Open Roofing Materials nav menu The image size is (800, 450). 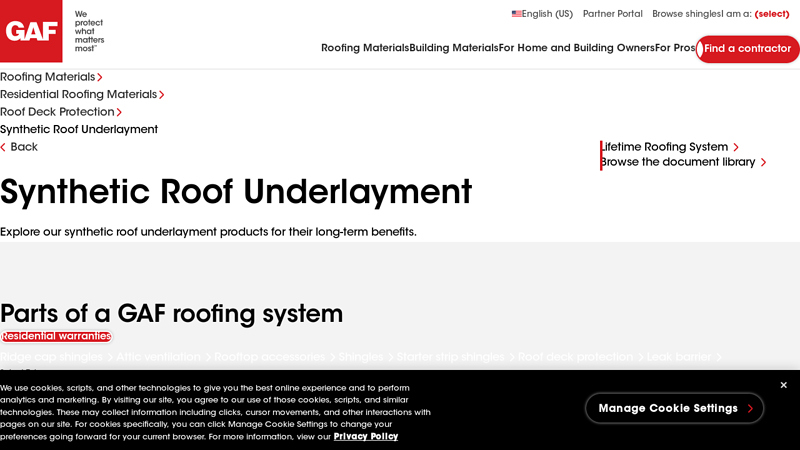[365, 48]
